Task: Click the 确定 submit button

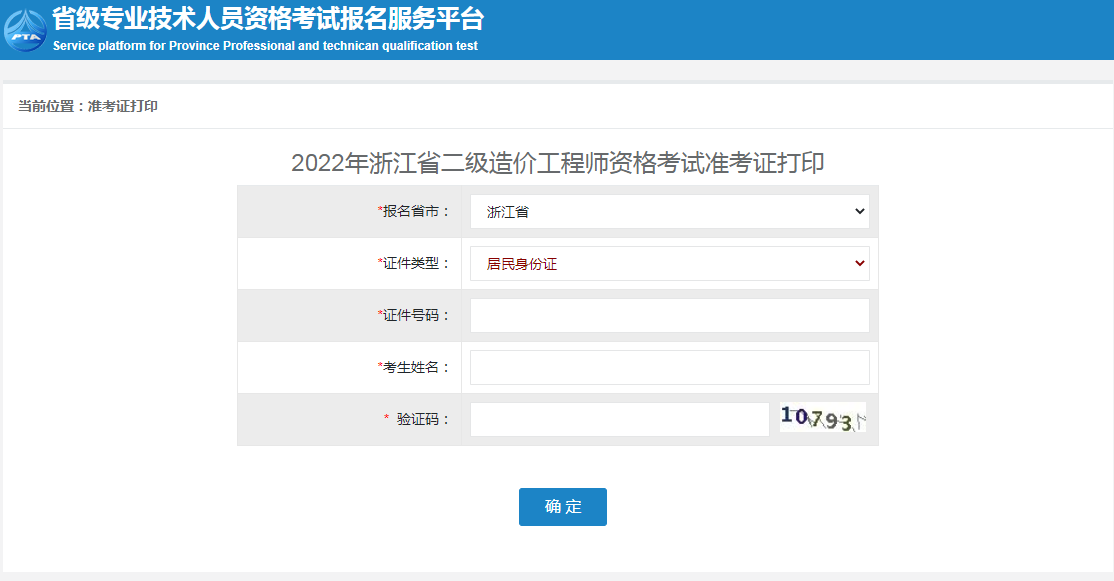Action: pos(563,506)
